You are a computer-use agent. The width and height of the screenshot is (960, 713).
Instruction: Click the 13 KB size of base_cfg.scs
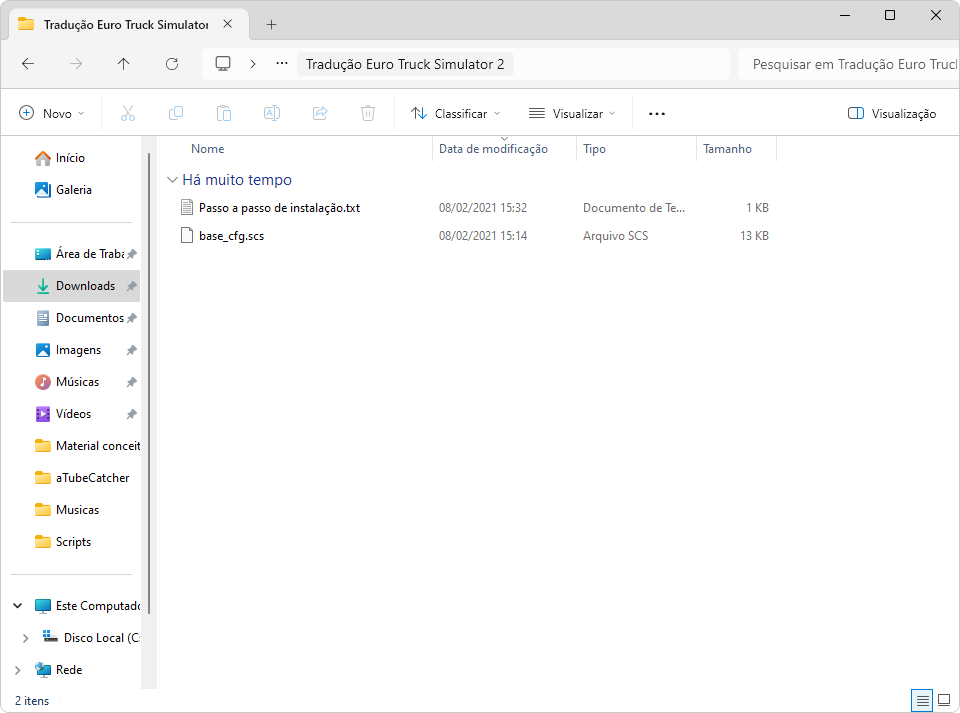click(754, 236)
